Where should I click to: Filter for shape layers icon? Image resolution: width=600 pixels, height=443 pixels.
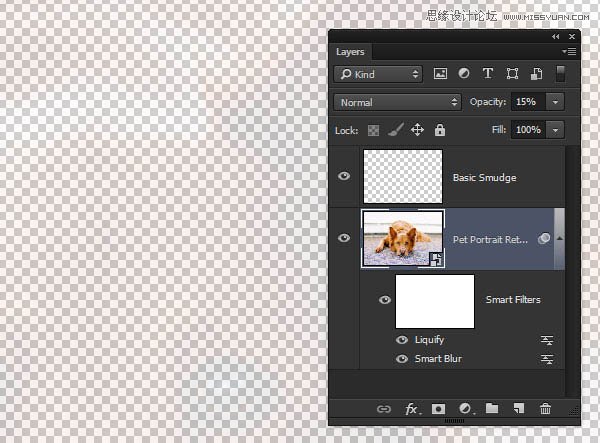[x=512, y=73]
